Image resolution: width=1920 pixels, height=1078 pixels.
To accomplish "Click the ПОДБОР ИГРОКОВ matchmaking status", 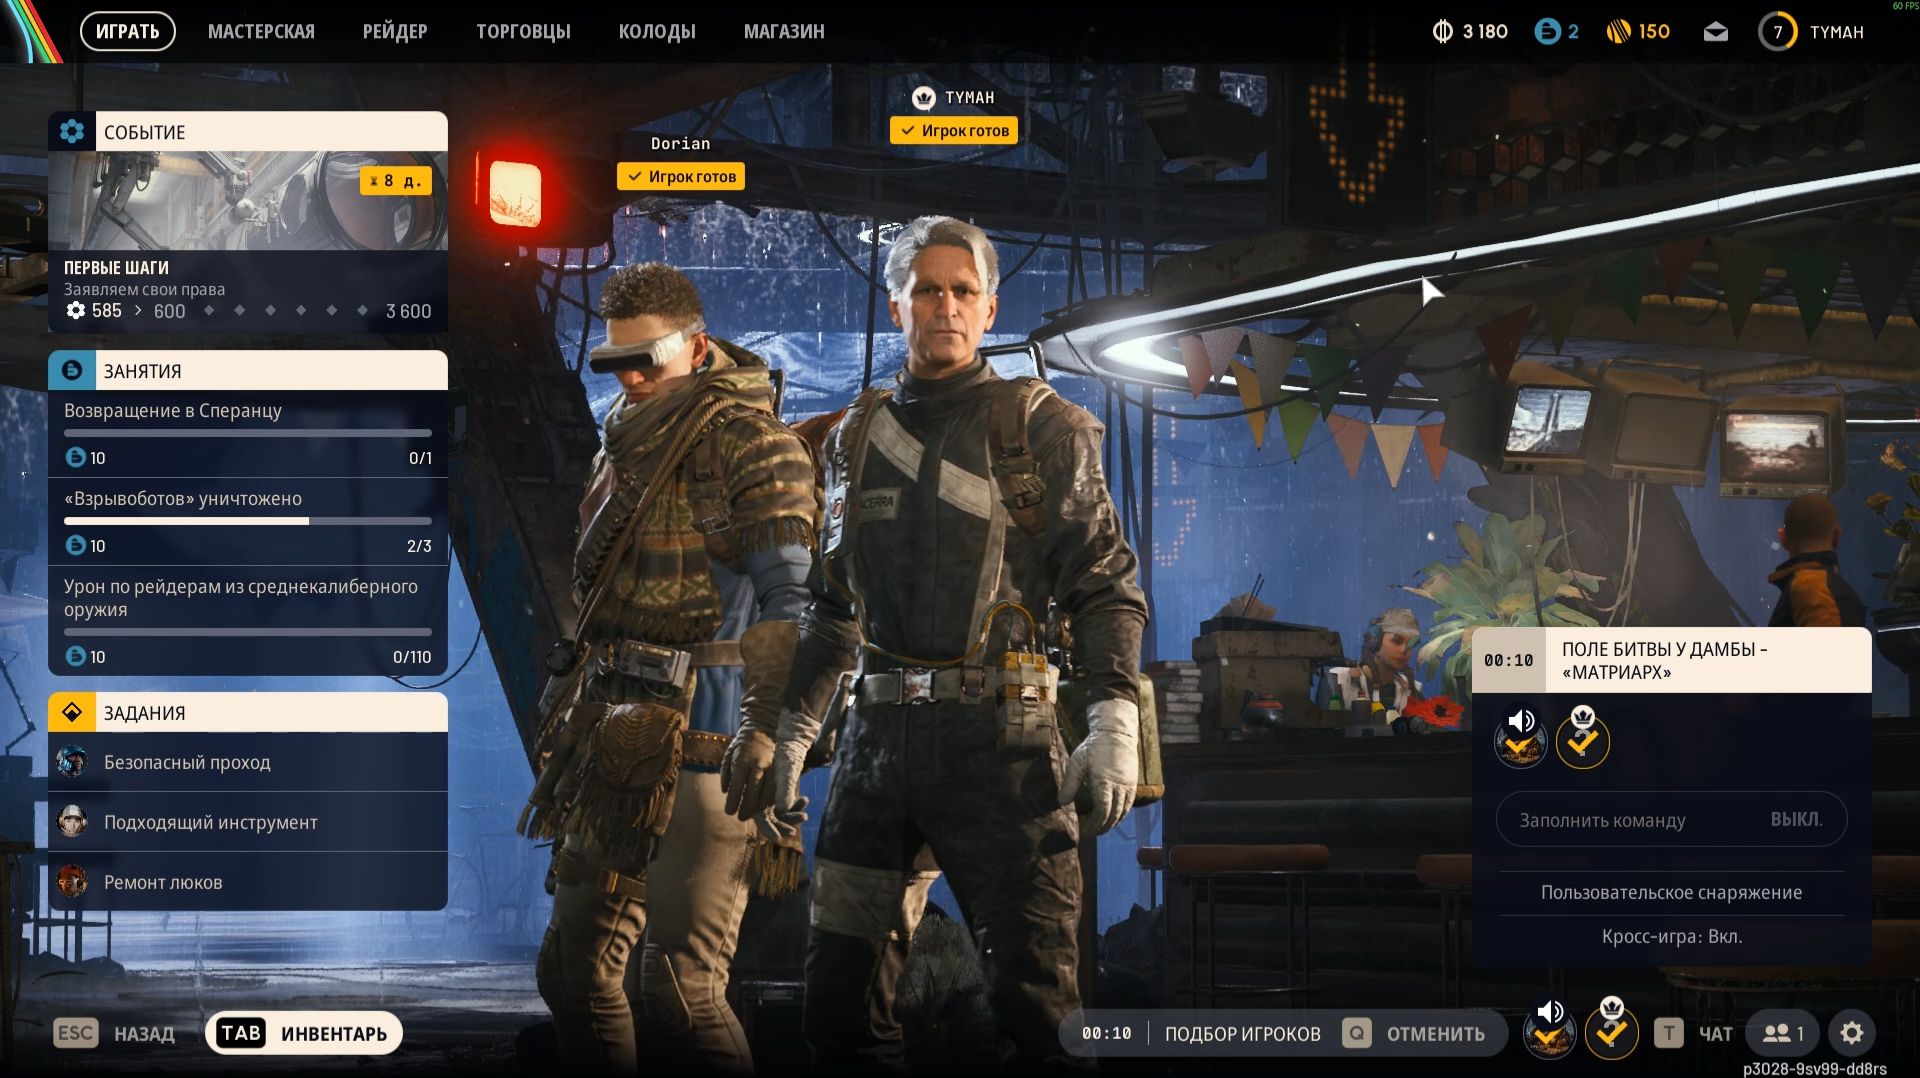I will [1242, 1034].
